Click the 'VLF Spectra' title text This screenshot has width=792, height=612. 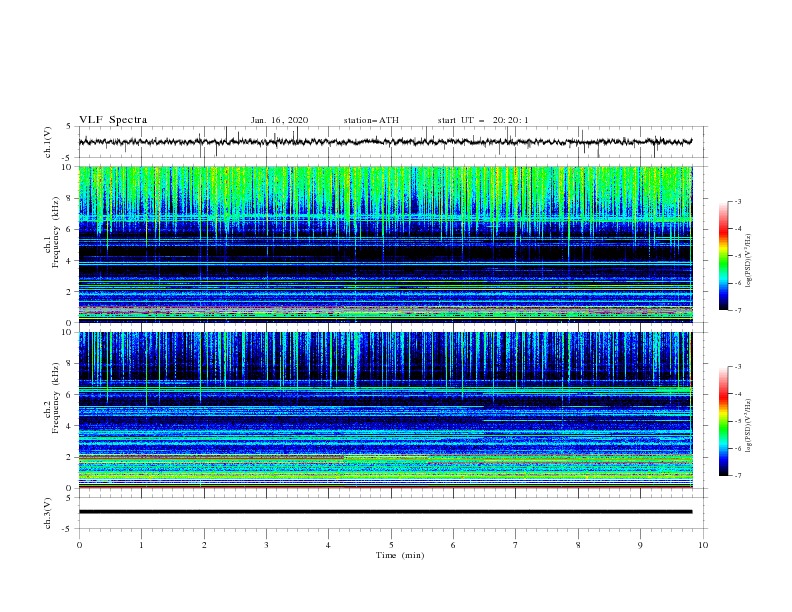113,120
